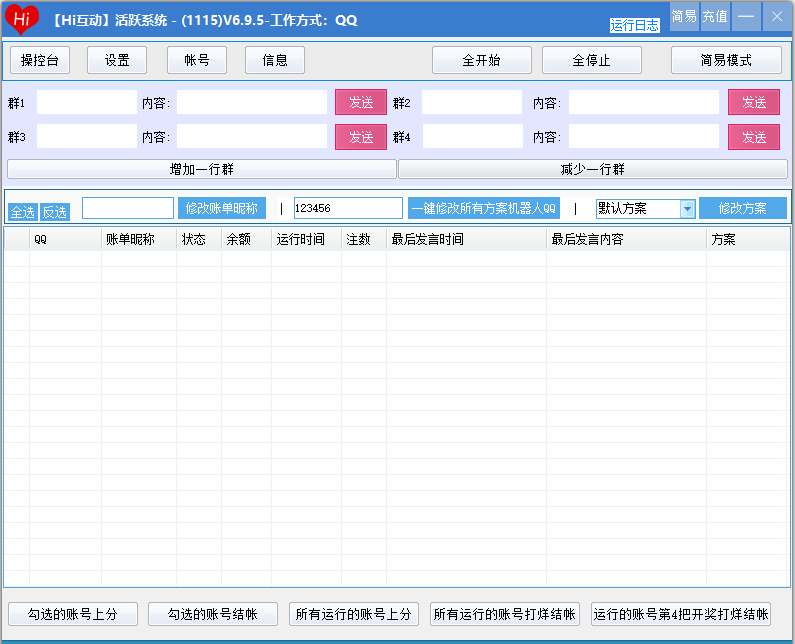The width and height of the screenshot is (795, 644).
Task: Sort by 注数 column header
Action: (364, 239)
